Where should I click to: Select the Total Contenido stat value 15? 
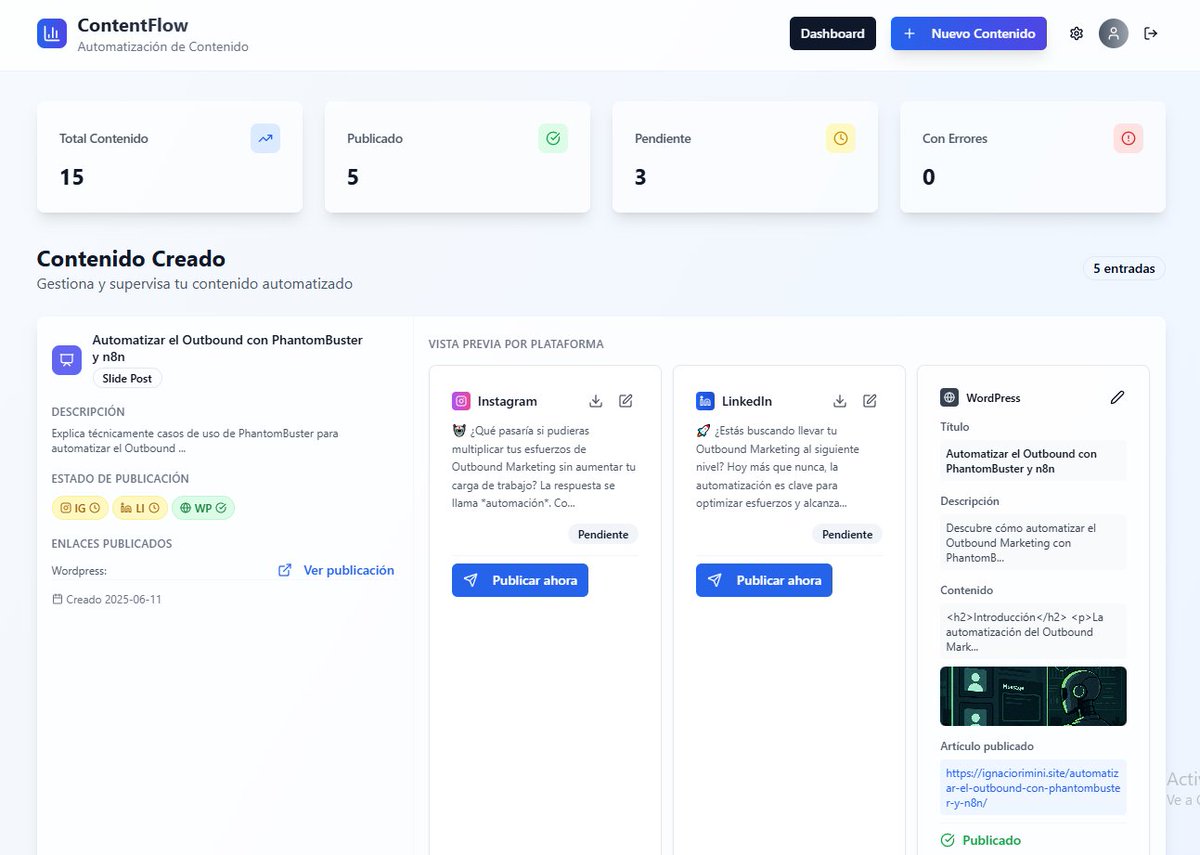(x=71, y=177)
